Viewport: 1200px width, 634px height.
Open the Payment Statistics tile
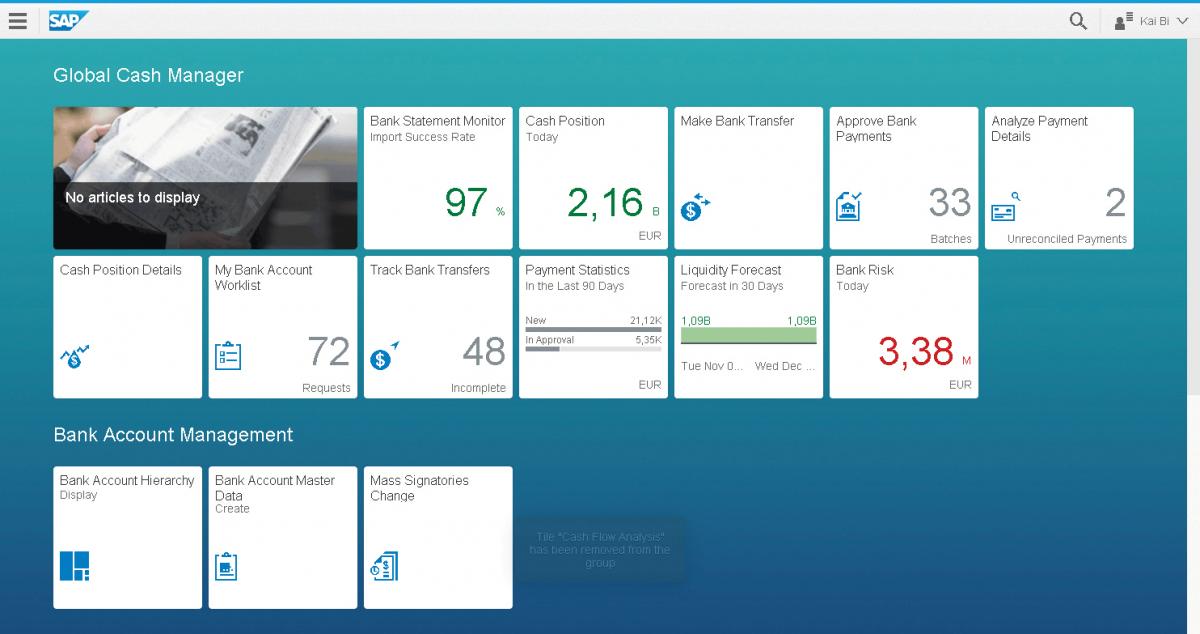[x=593, y=327]
